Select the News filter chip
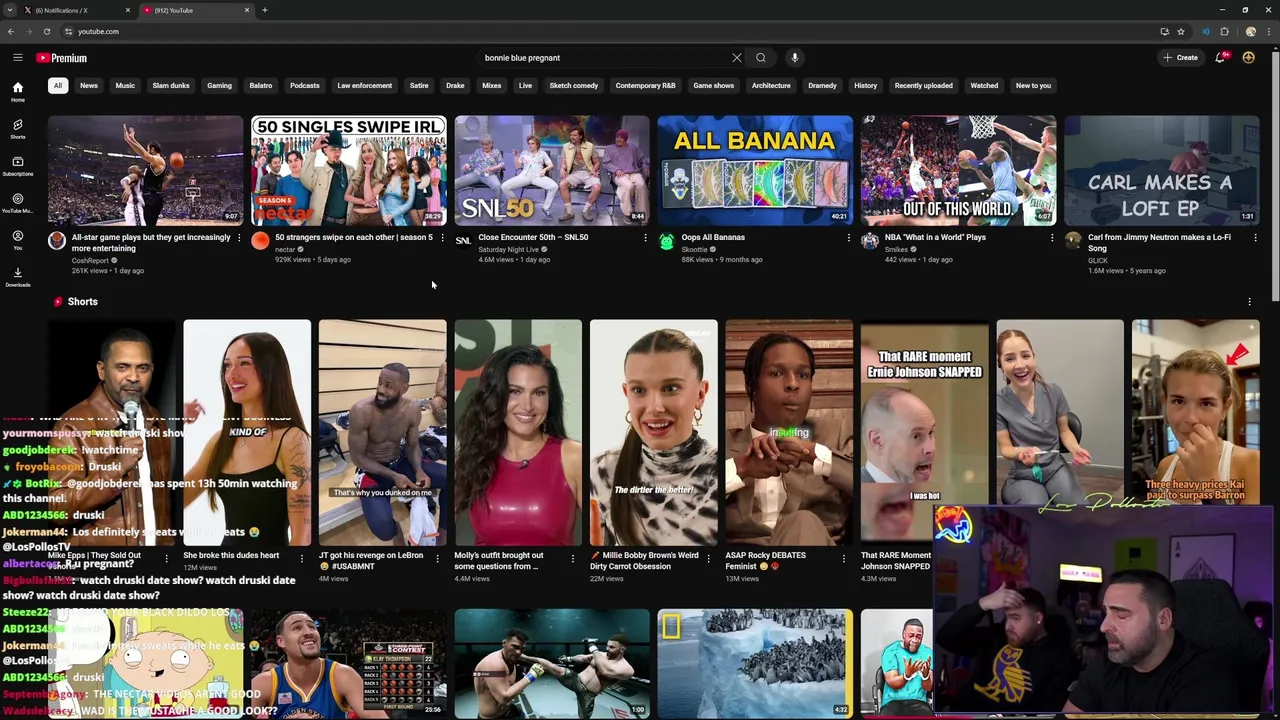The image size is (1280, 720). [x=89, y=86]
